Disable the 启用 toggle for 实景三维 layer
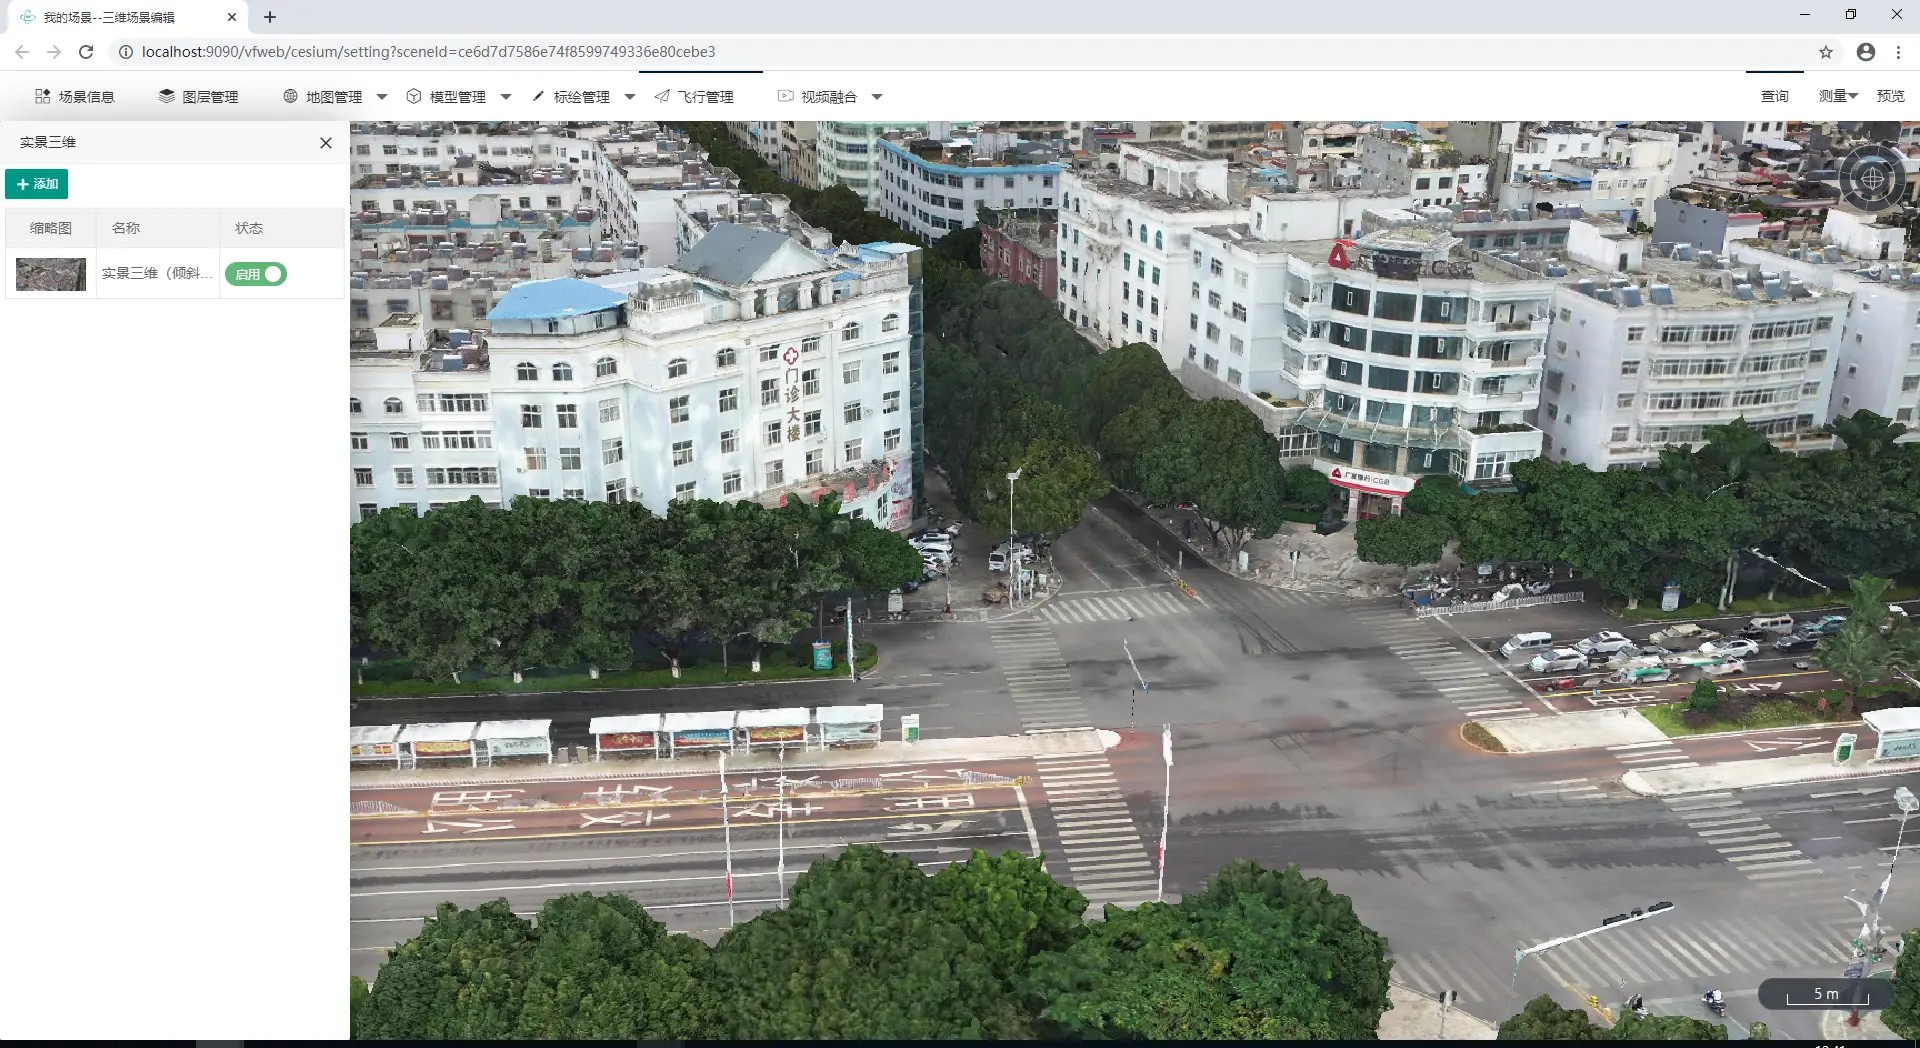Screen dimensions: 1920x1048 pos(256,274)
